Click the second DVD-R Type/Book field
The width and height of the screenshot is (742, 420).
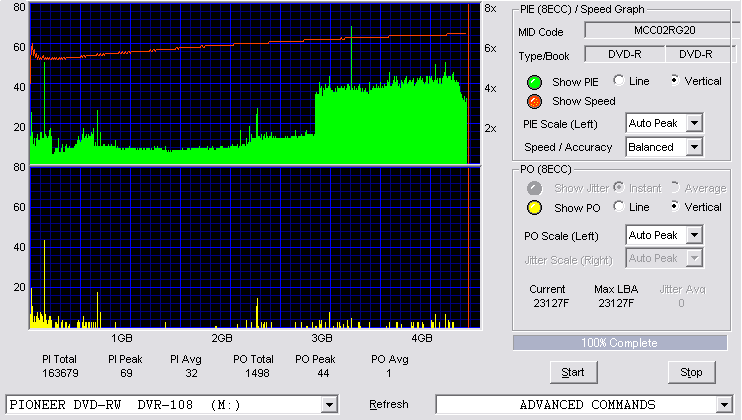(700, 54)
